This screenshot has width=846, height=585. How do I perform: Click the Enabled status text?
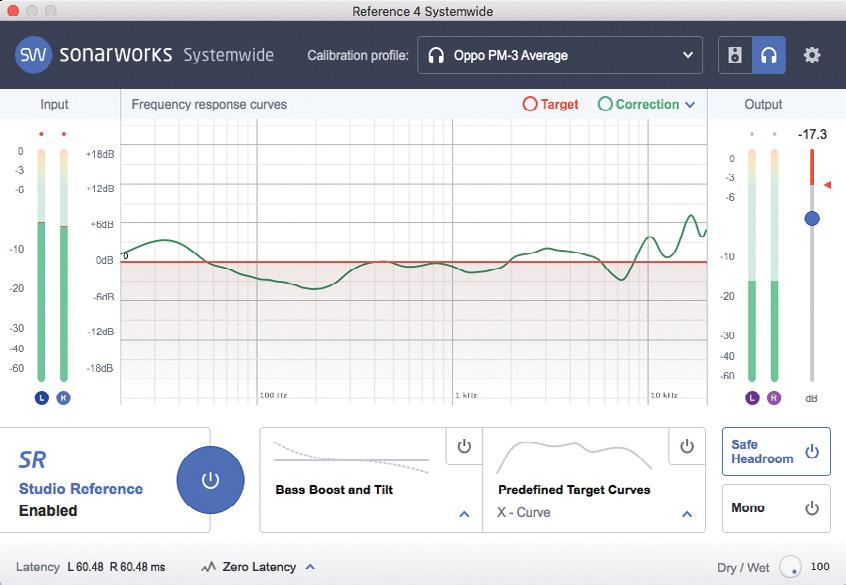point(48,511)
